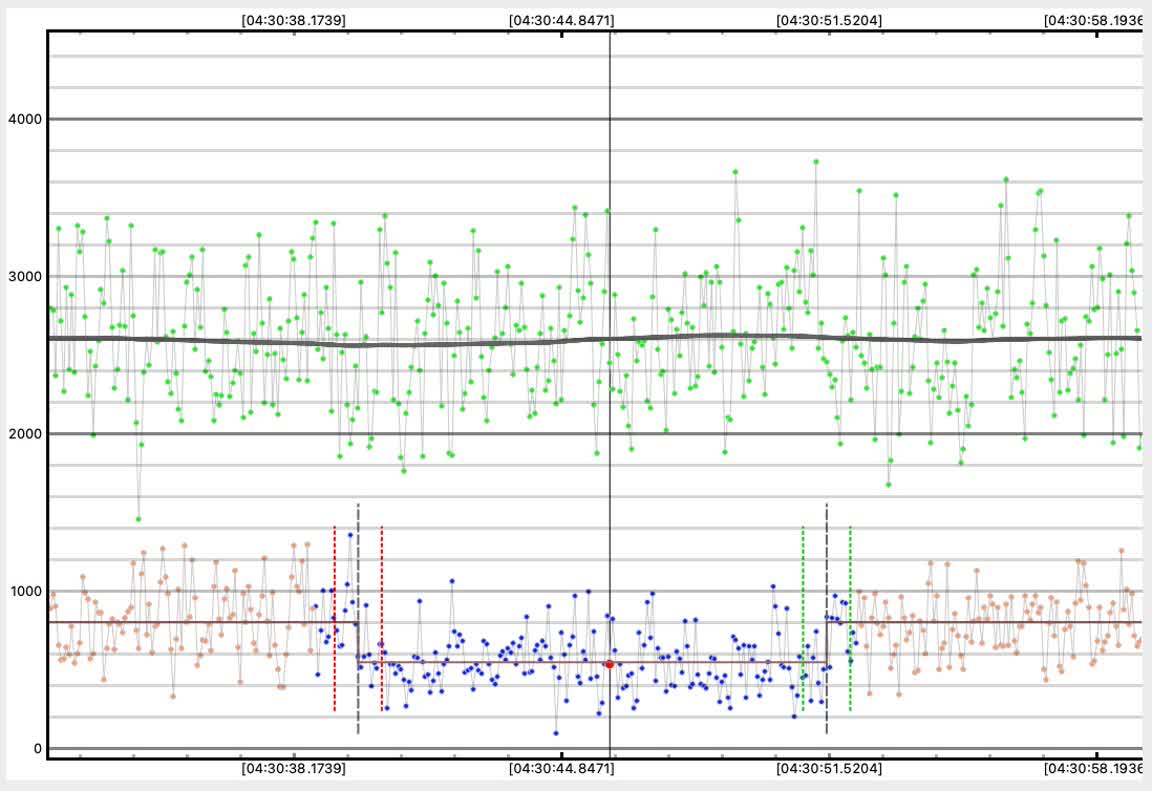Image resolution: width=1152 pixels, height=791 pixels.
Task: Click the 4000 y-axis label
Action: pos(23,120)
